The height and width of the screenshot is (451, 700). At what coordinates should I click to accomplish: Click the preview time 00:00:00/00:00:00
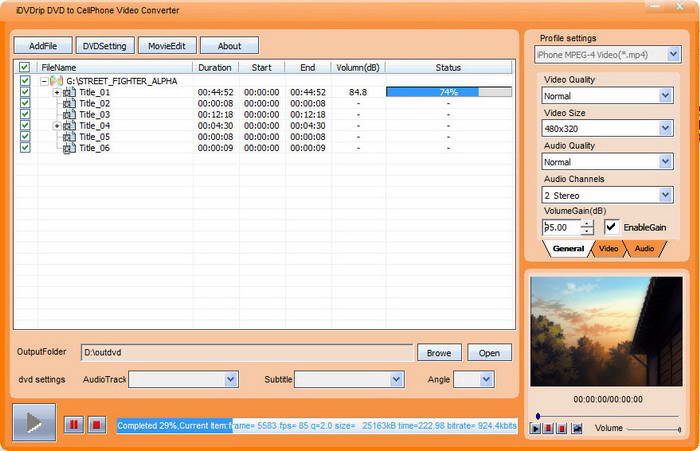click(608, 399)
